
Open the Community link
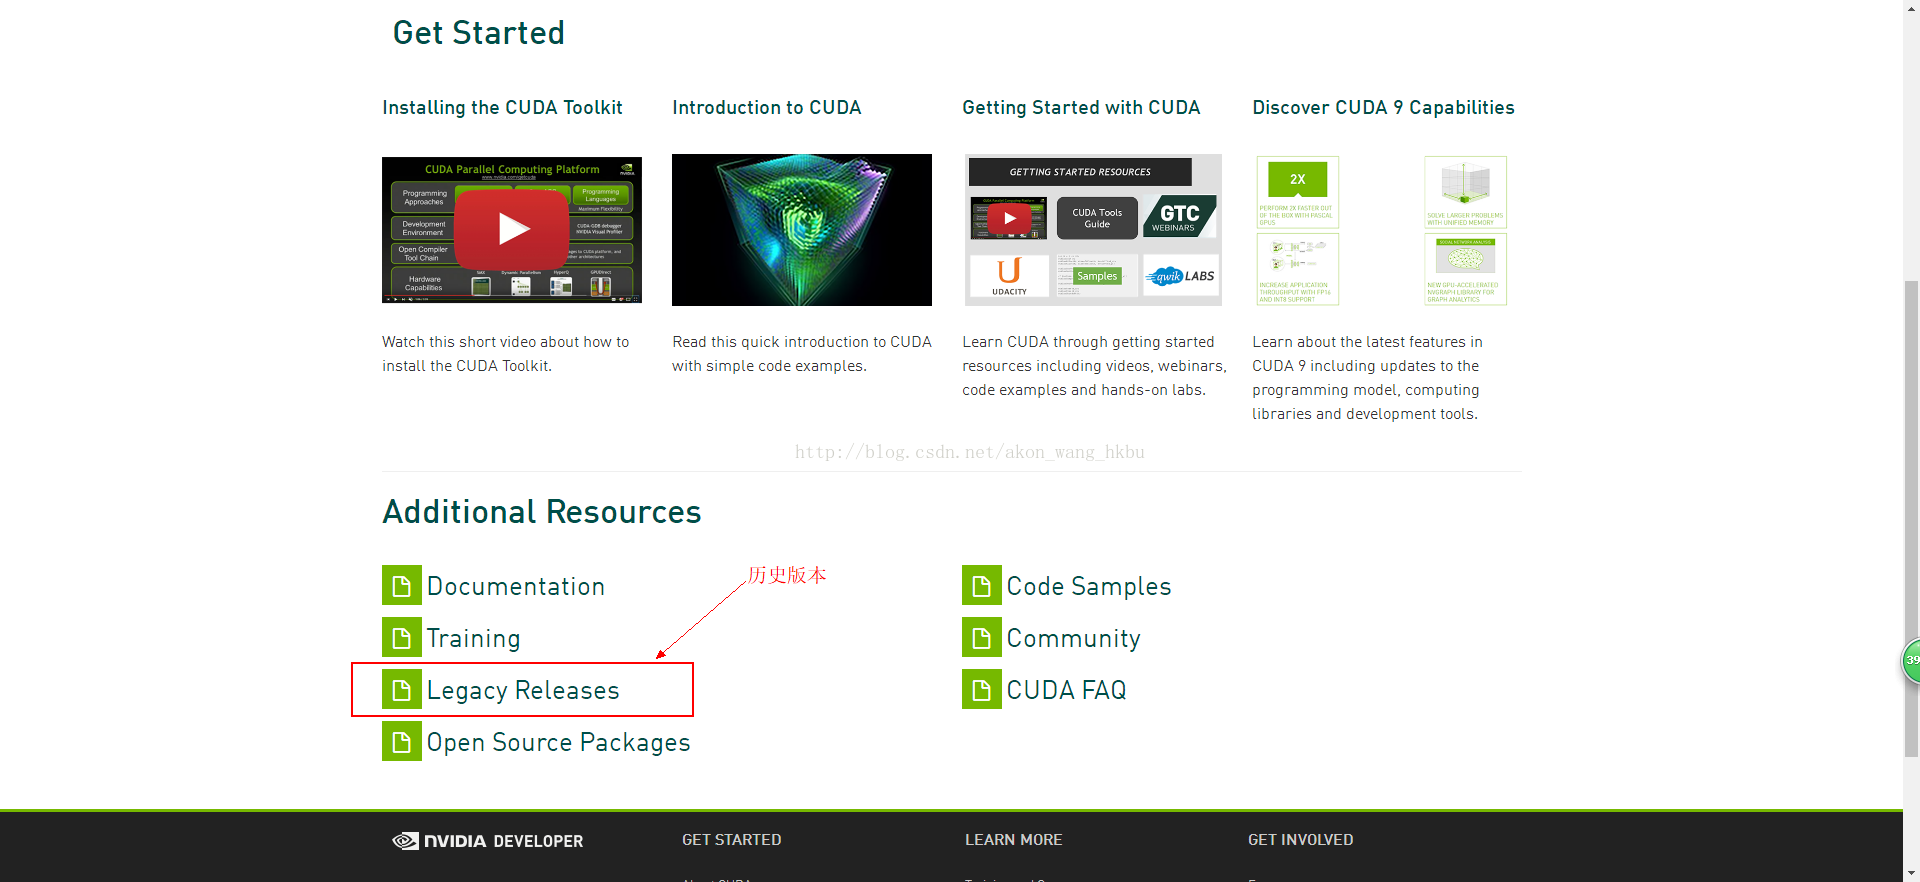point(1073,638)
